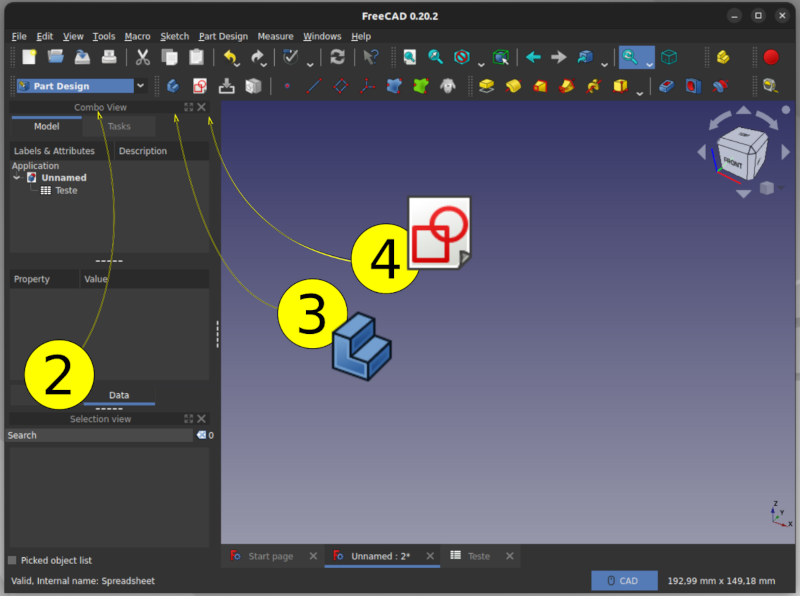
Task: Open the Part Design menu
Action: click(x=223, y=36)
